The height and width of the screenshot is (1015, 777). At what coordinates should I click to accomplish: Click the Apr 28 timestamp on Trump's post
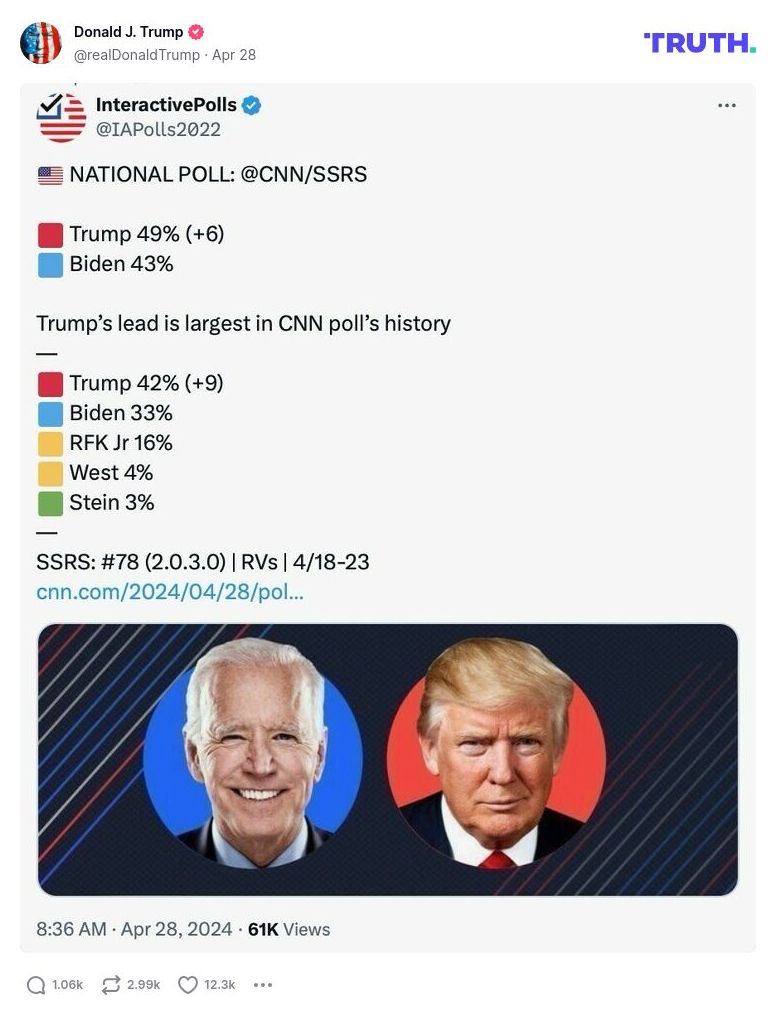[234, 55]
